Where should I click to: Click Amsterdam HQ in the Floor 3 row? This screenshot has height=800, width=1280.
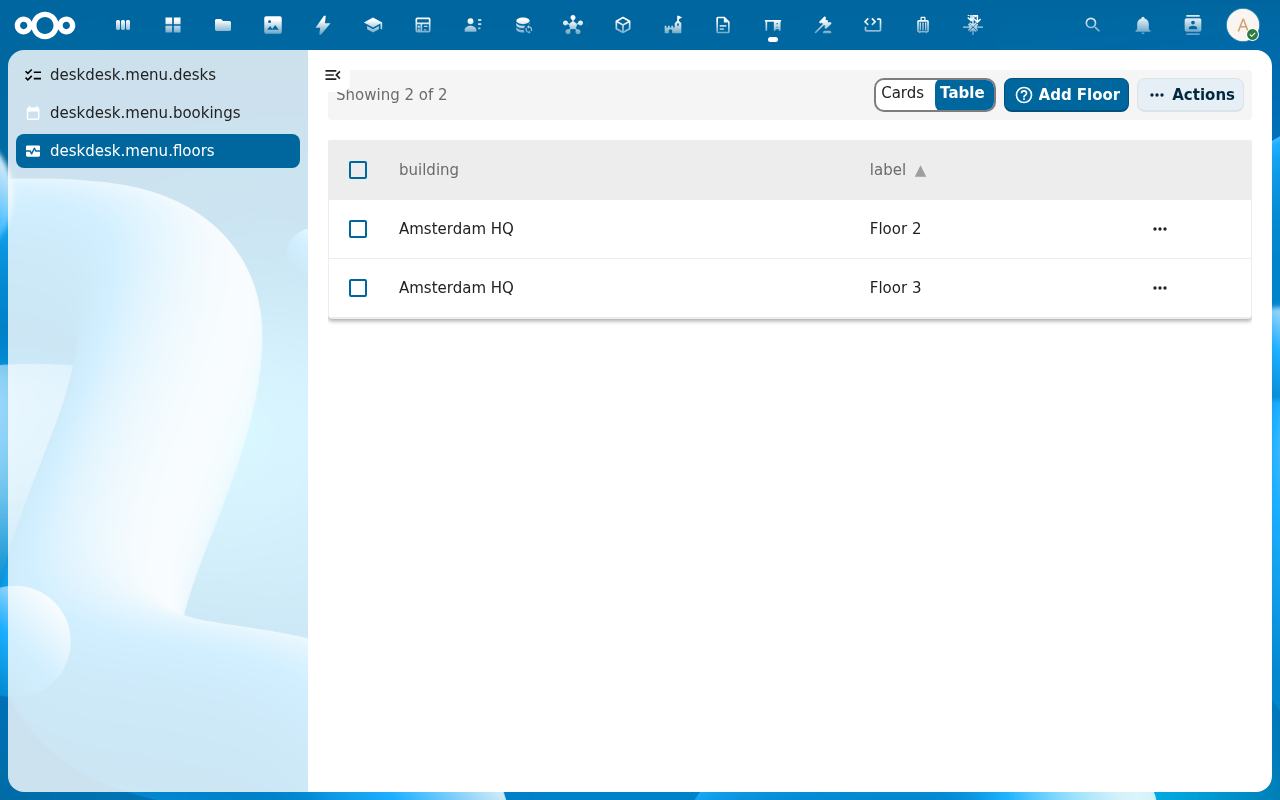(456, 288)
